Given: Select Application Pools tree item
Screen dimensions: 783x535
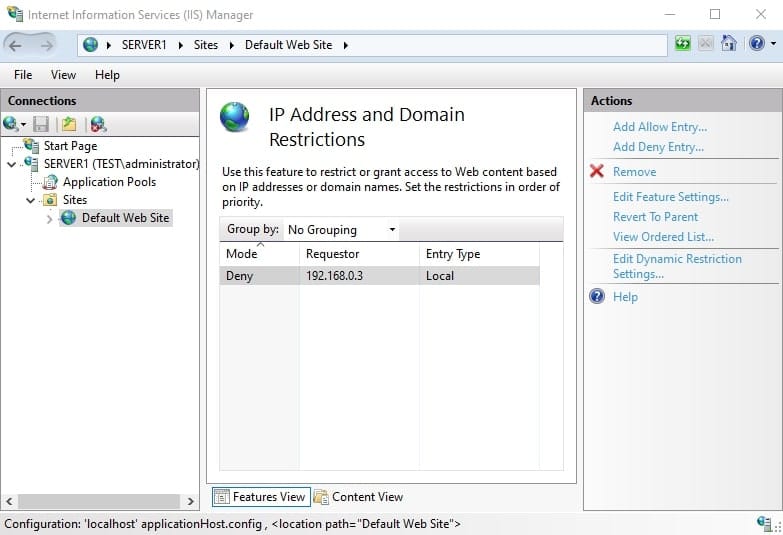Looking at the screenshot, I should (109, 182).
